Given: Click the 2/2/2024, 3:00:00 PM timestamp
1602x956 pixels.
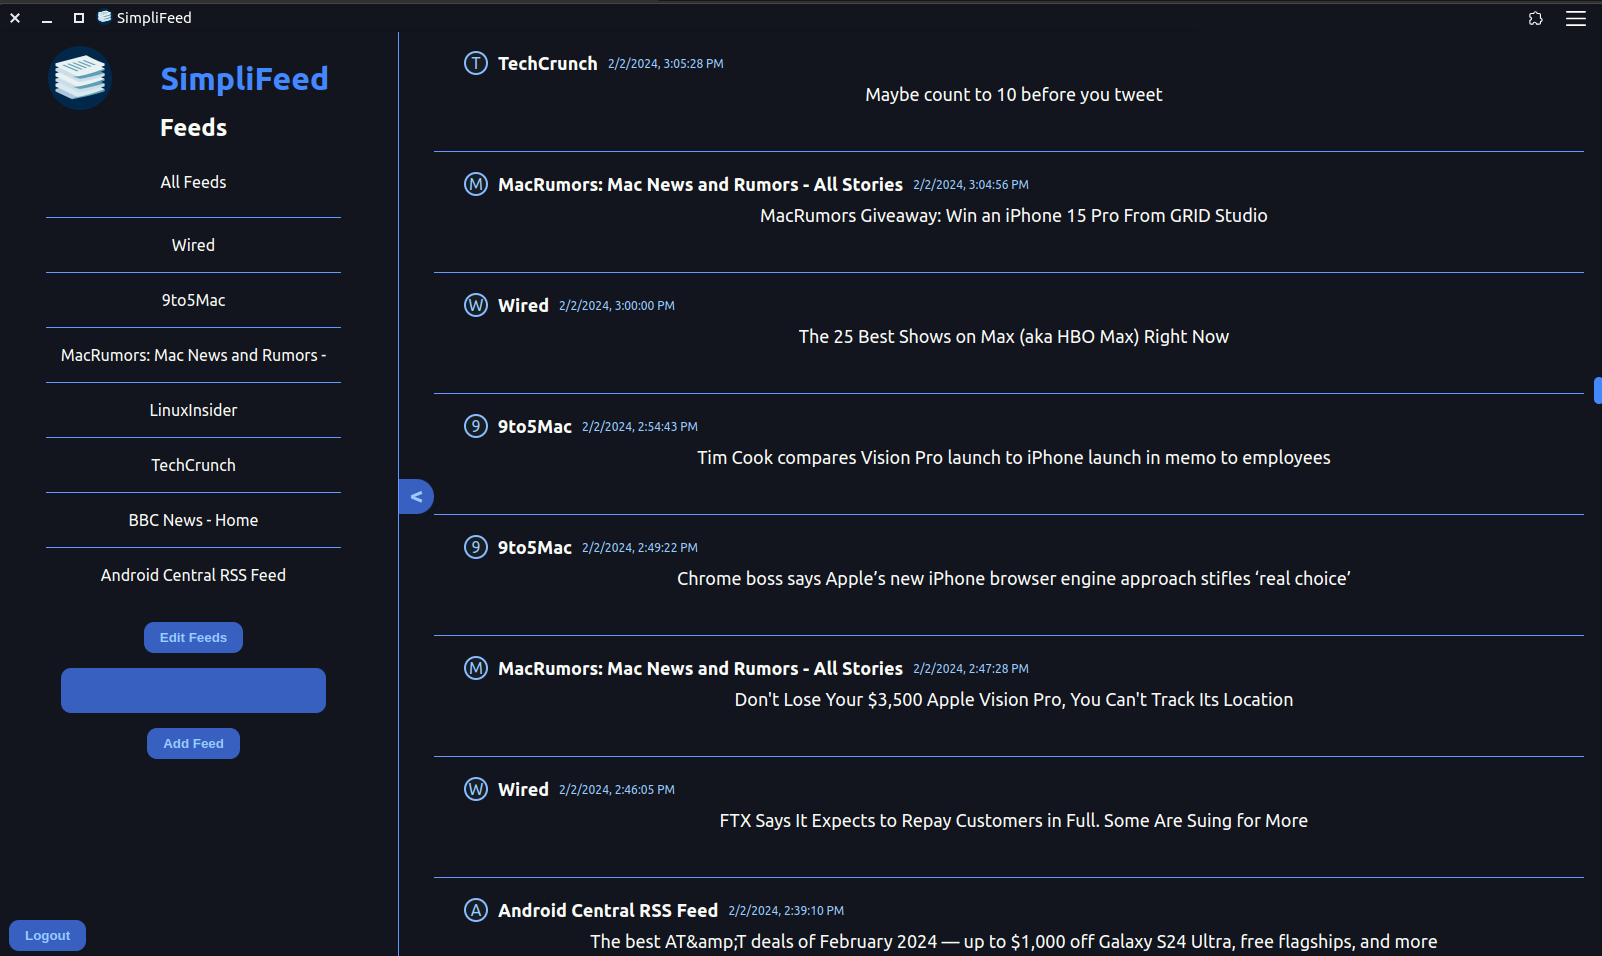Looking at the screenshot, I should (616, 305).
